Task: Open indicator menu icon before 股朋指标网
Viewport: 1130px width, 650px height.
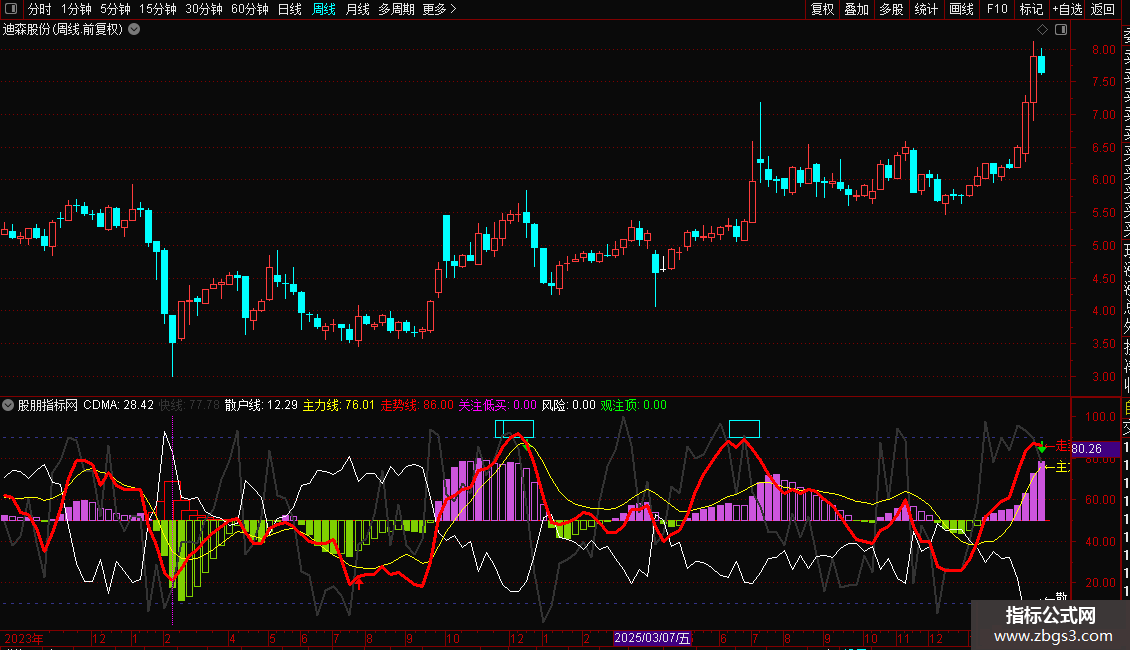Action: (x=8, y=405)
